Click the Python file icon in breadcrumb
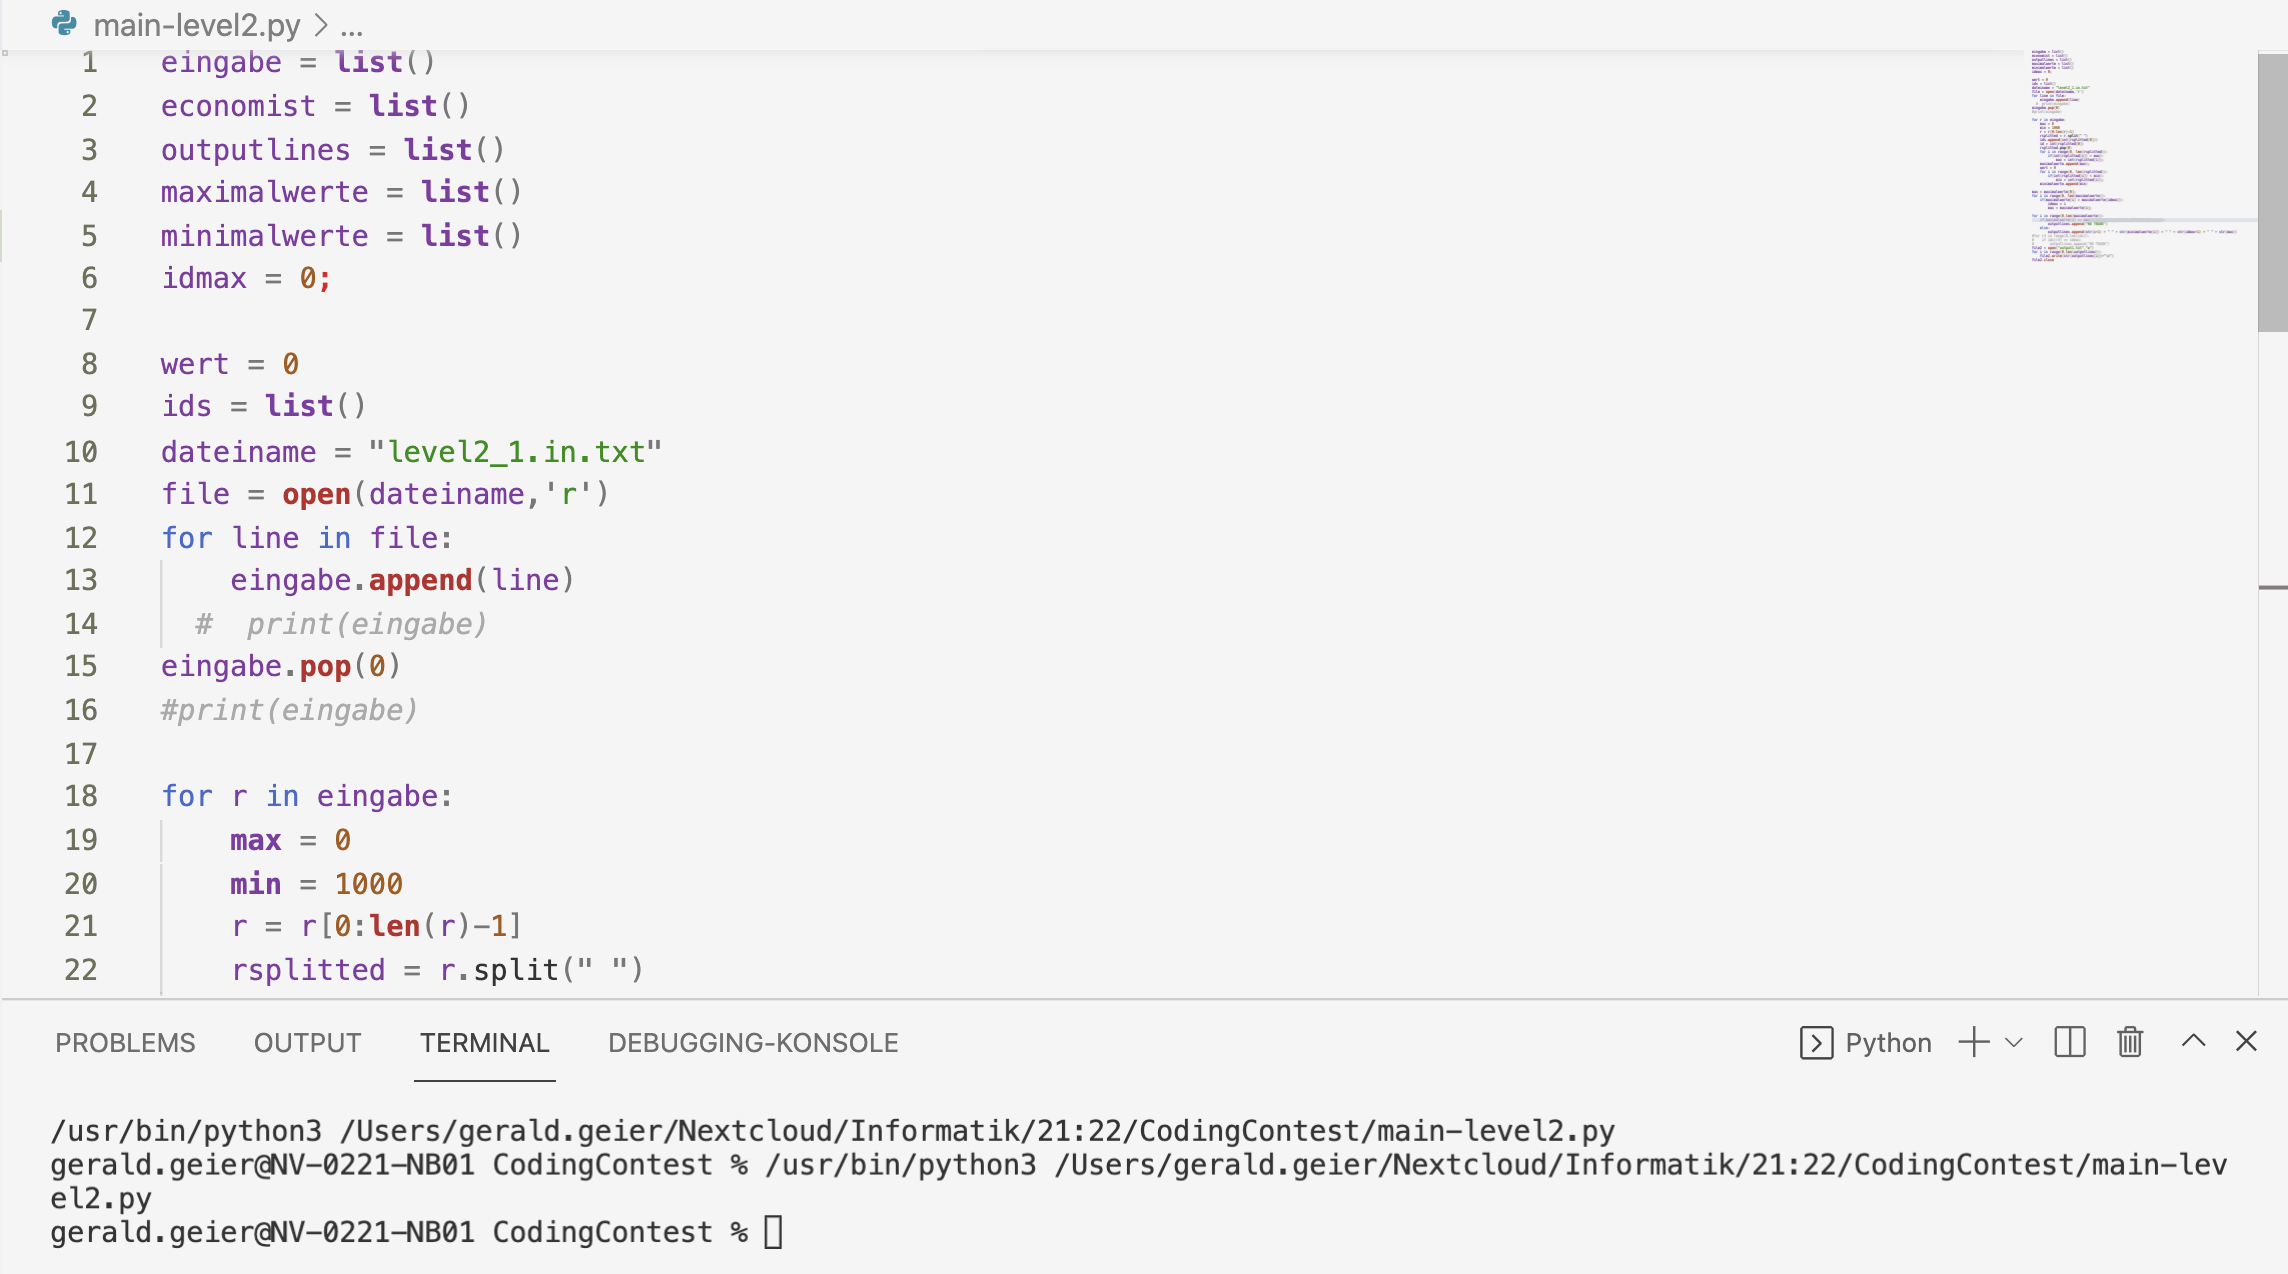This screenshot has height=1274, width=2288. [65, 24]
